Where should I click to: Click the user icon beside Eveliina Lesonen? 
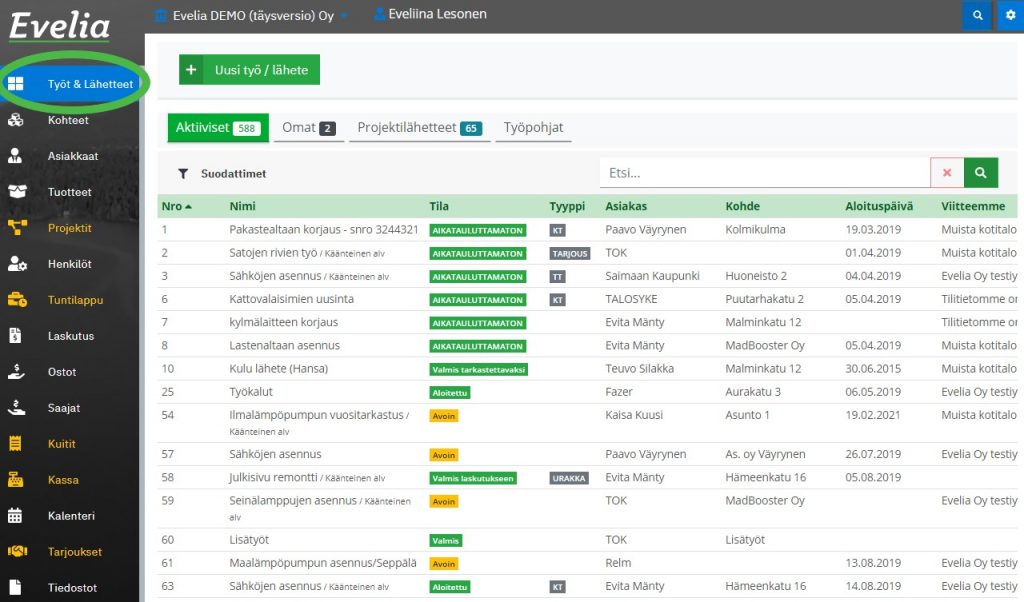[379, 14]
